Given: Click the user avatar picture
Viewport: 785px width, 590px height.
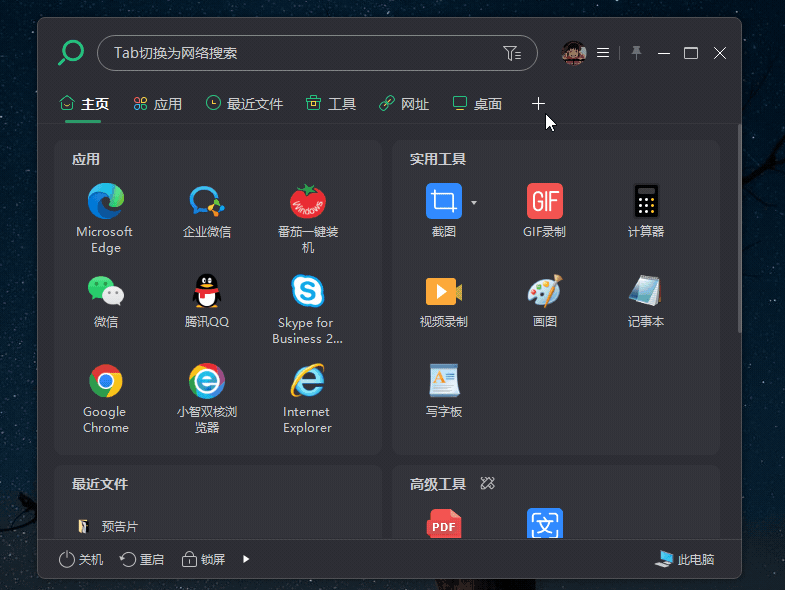Looking at the screenshot, I should (574, 53).
